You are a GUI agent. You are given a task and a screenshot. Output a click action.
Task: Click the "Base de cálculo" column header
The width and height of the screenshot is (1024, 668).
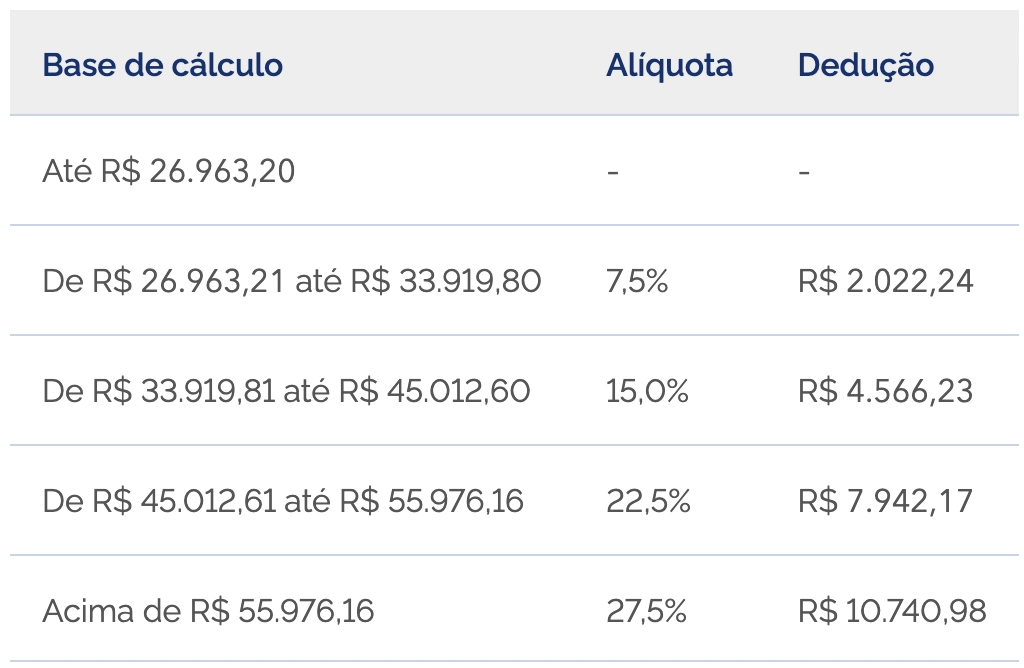pyautogui.click(x=162, y=66)
